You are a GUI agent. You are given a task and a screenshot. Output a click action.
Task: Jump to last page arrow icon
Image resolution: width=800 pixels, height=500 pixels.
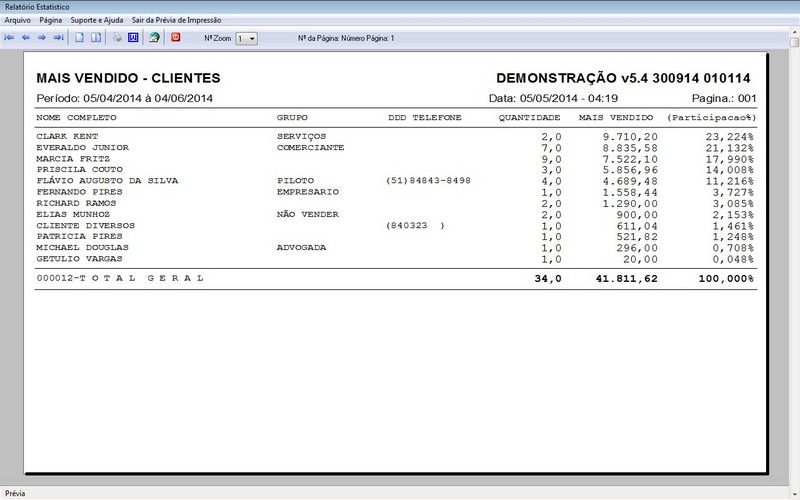click(59, 38)
